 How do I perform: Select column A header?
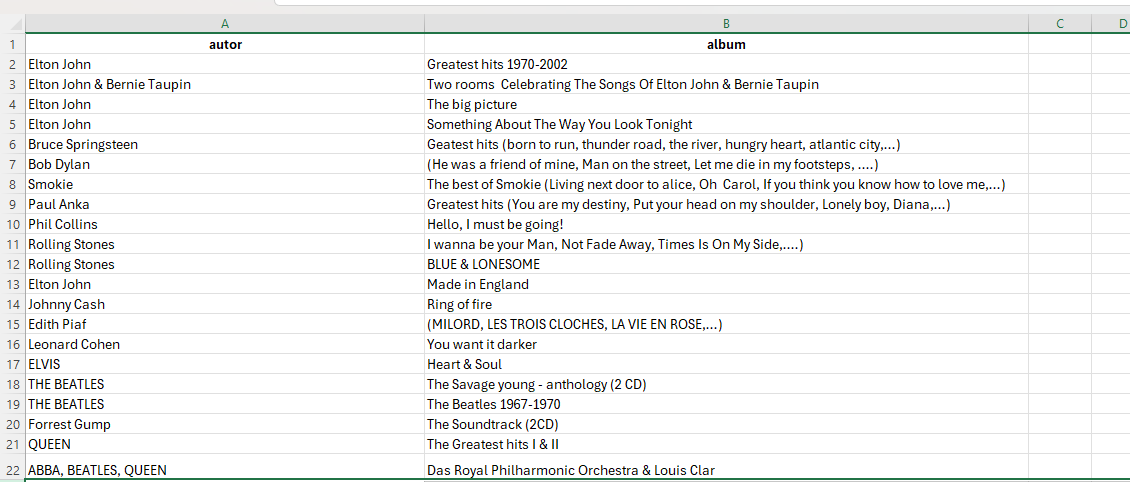[225, 23]
